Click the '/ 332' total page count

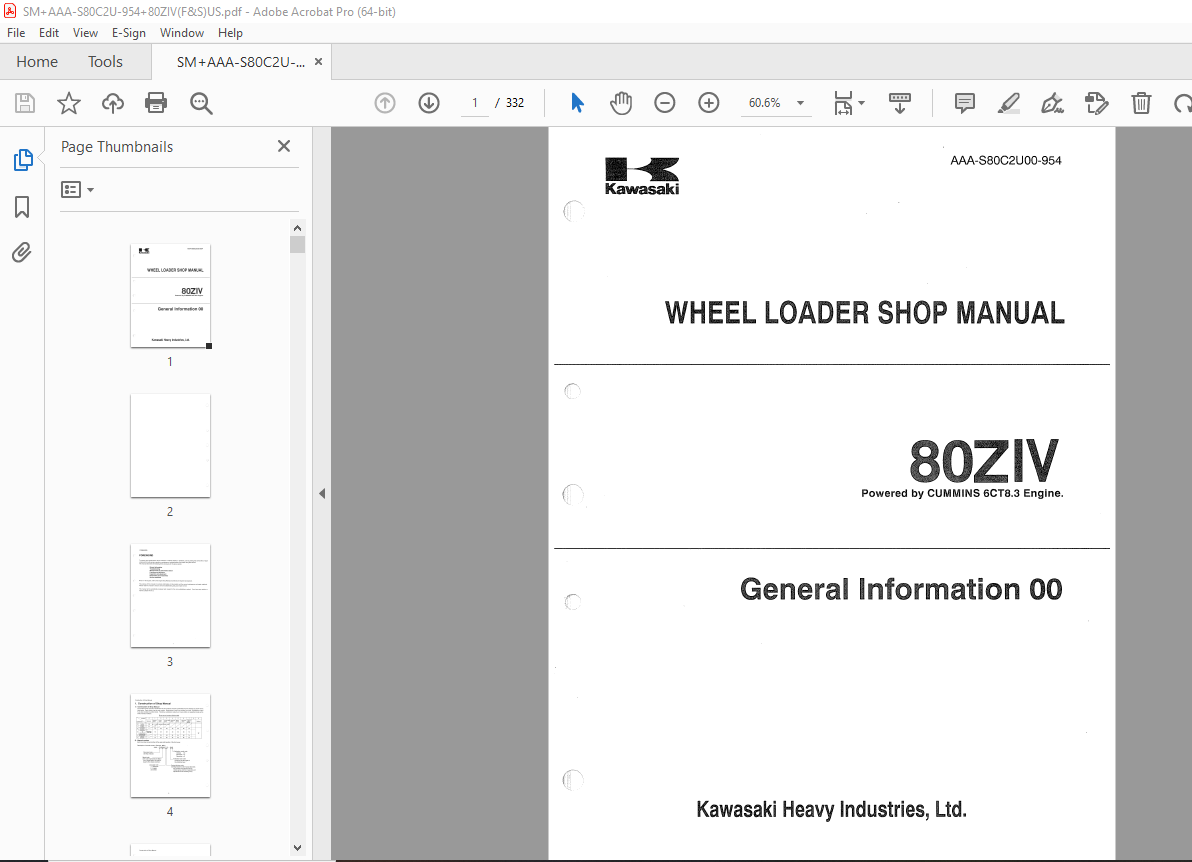(x=510, y=103)
